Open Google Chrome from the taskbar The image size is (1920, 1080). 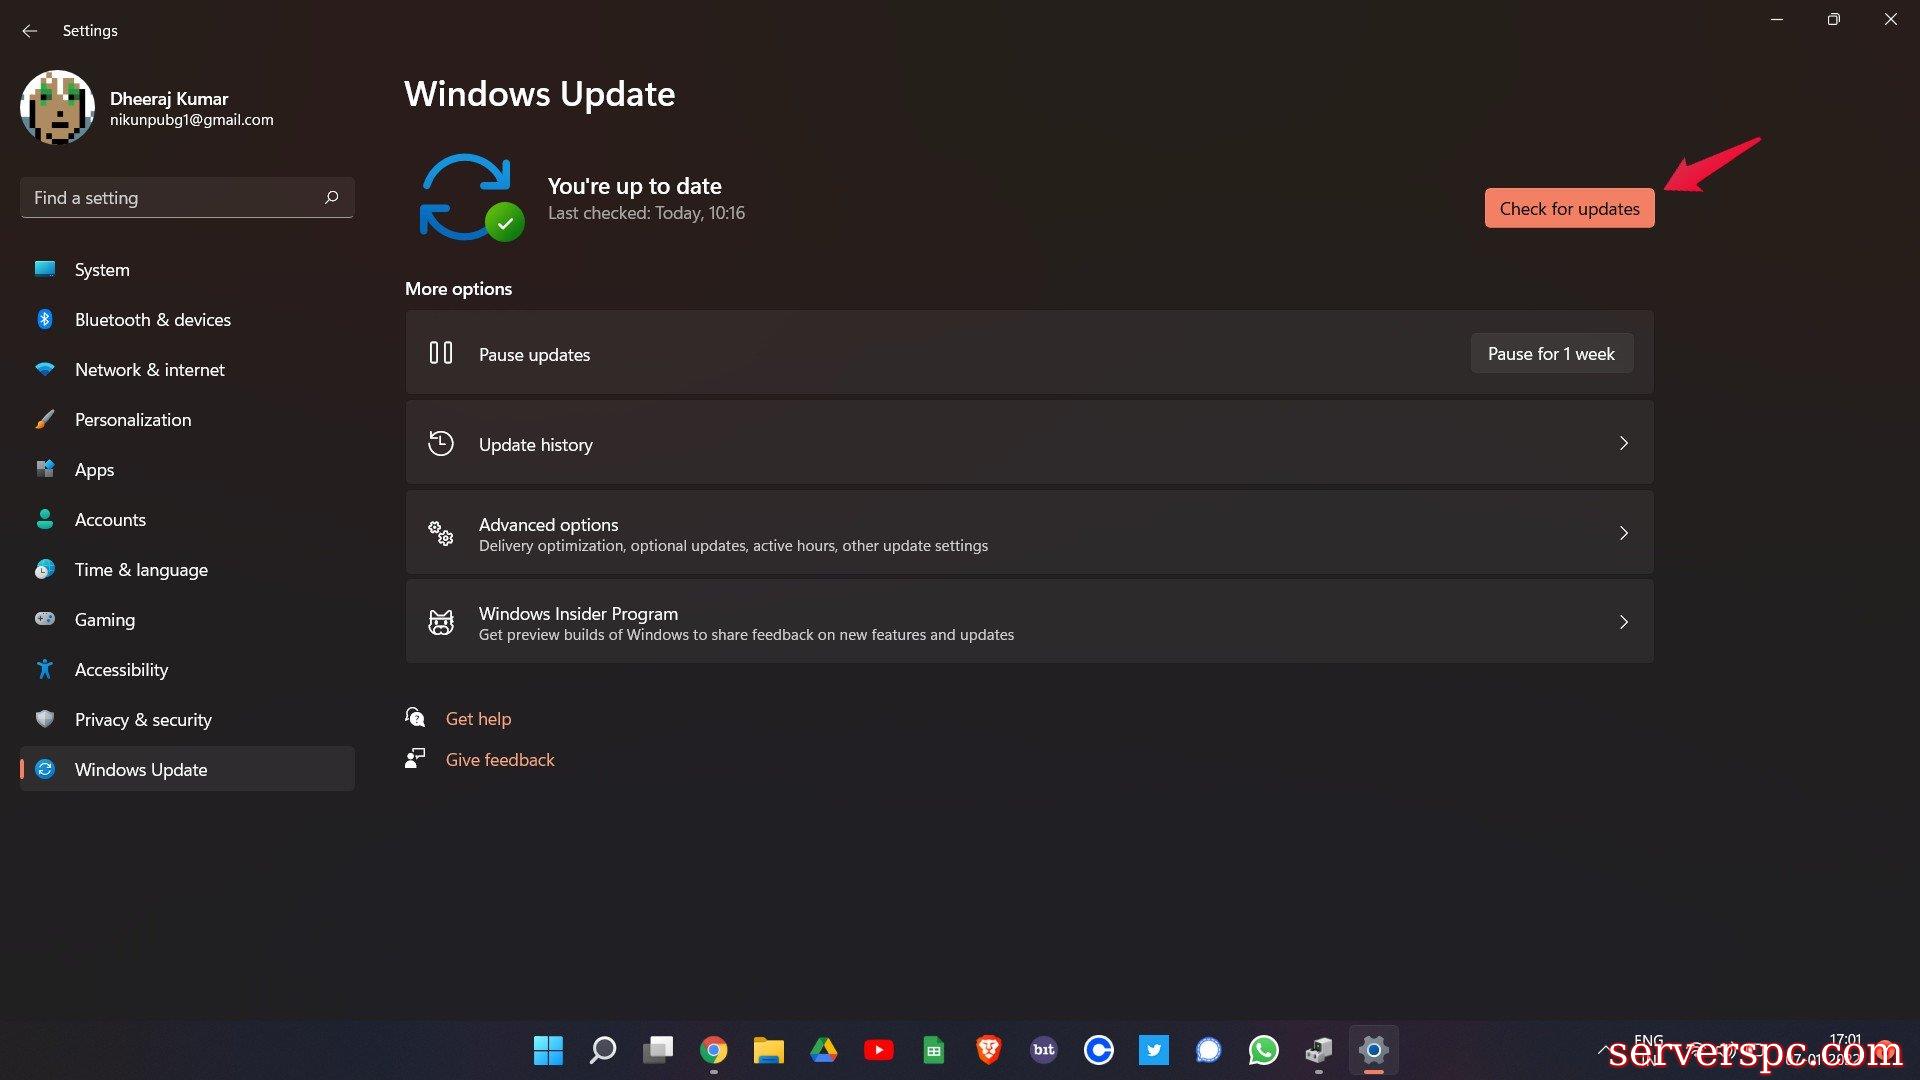pyautogui.click(x=713, y=1050)
